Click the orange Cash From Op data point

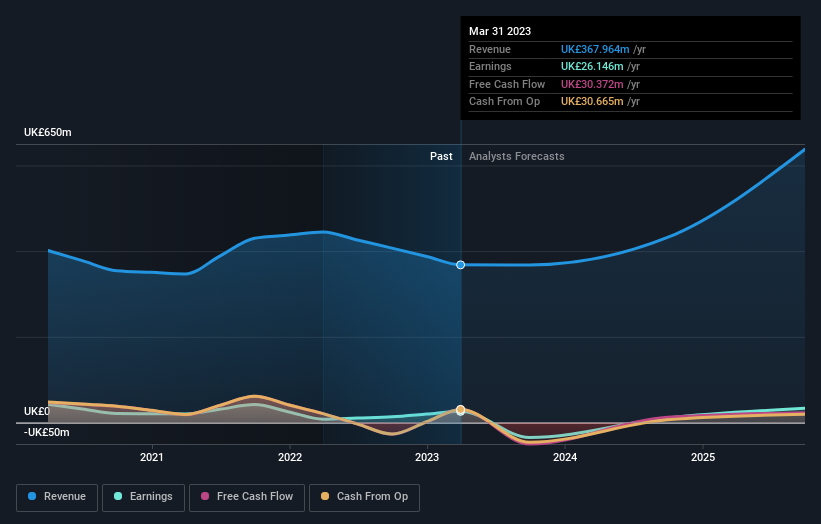(x=460, y=409)
